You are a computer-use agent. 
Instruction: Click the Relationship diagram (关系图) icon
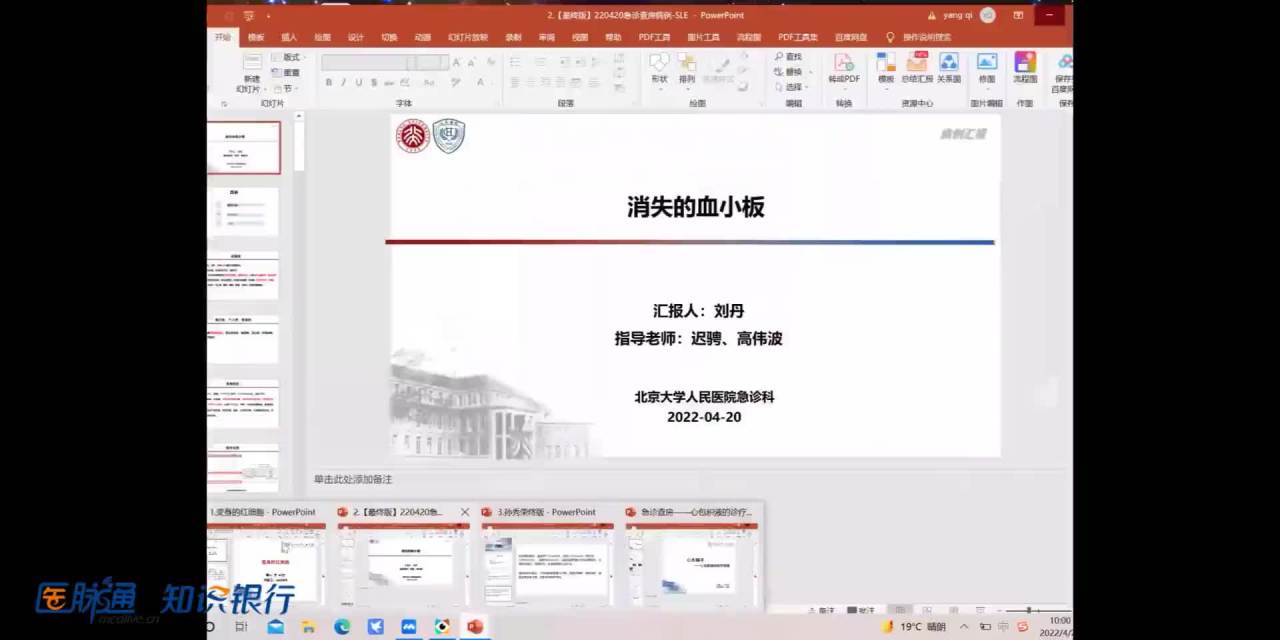[949, 64]
